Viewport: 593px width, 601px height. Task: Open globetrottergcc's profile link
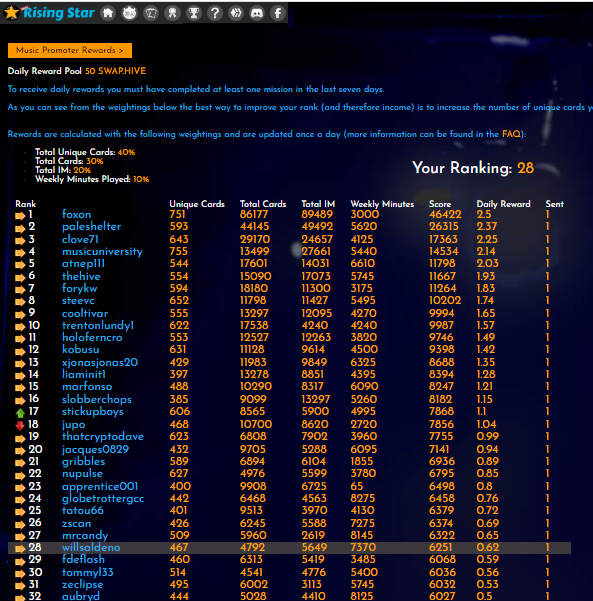[103, 499]
